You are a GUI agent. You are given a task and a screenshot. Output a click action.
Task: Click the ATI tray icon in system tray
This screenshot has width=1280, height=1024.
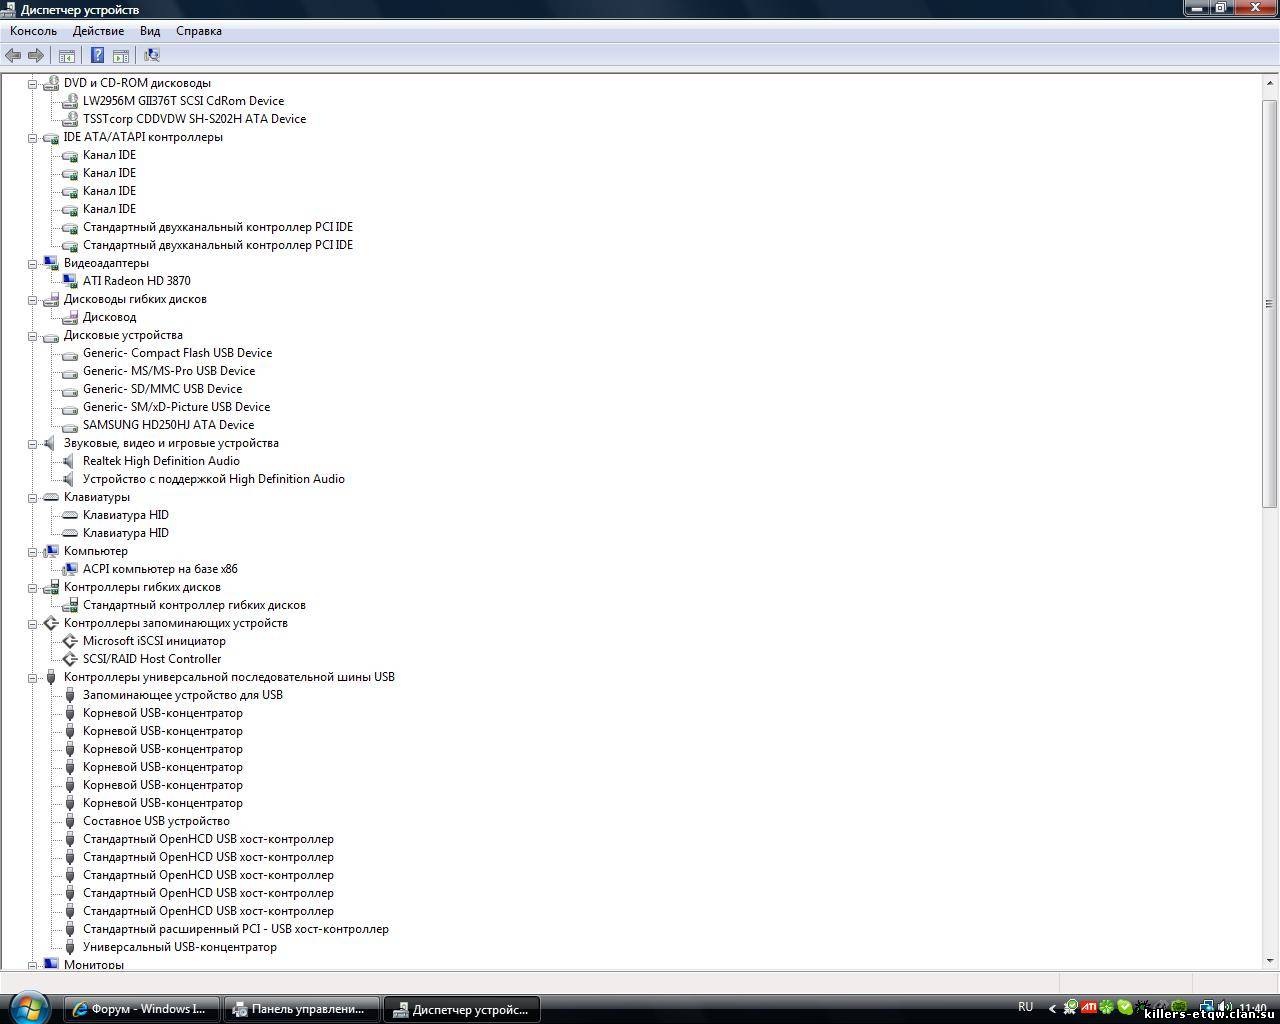click(x=1088, y=1008)
